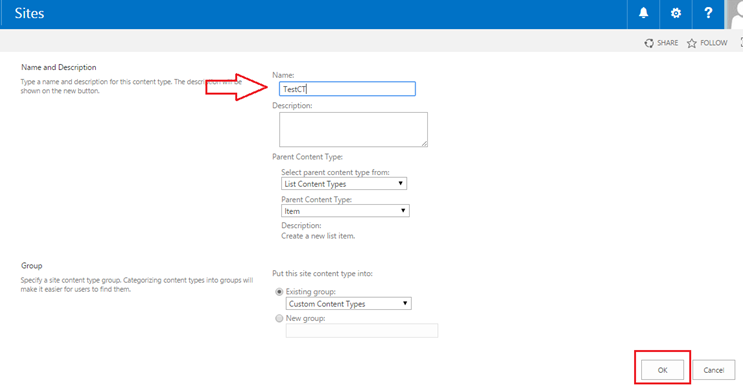Click the Sites header title
Viewport: 743px width, 387px height.
(x=29, y=13)
